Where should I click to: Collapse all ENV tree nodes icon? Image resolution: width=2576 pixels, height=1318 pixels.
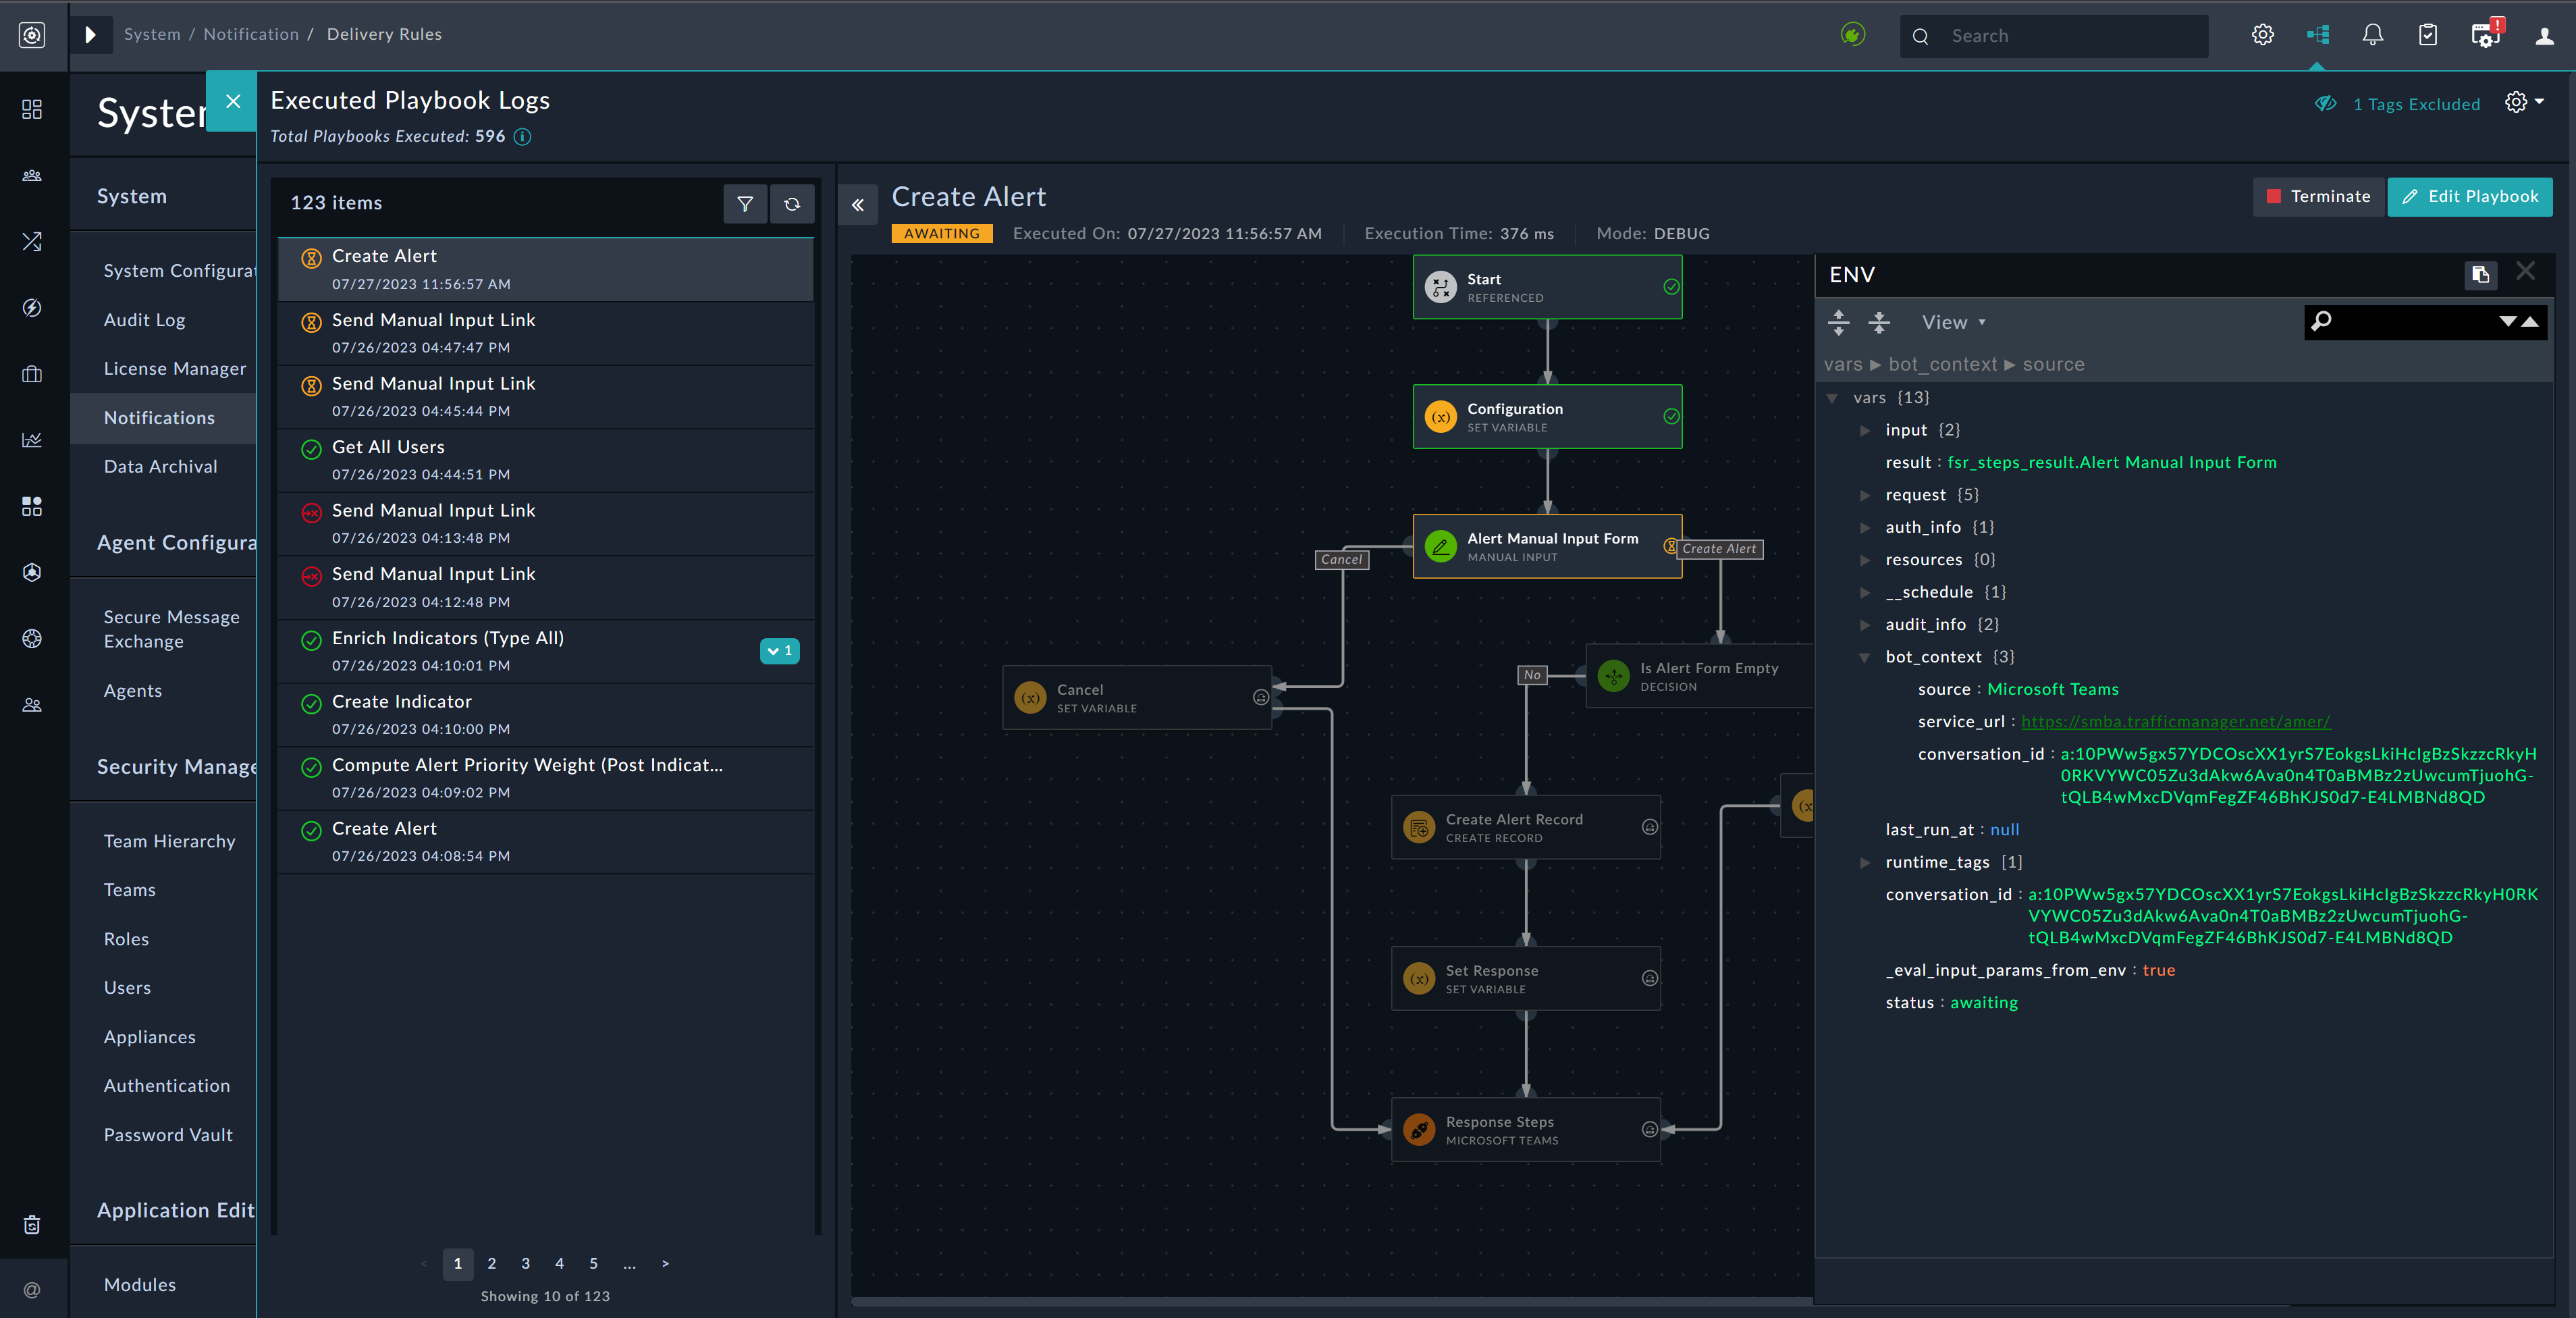pyautogui.click(x=1879, y=322)
